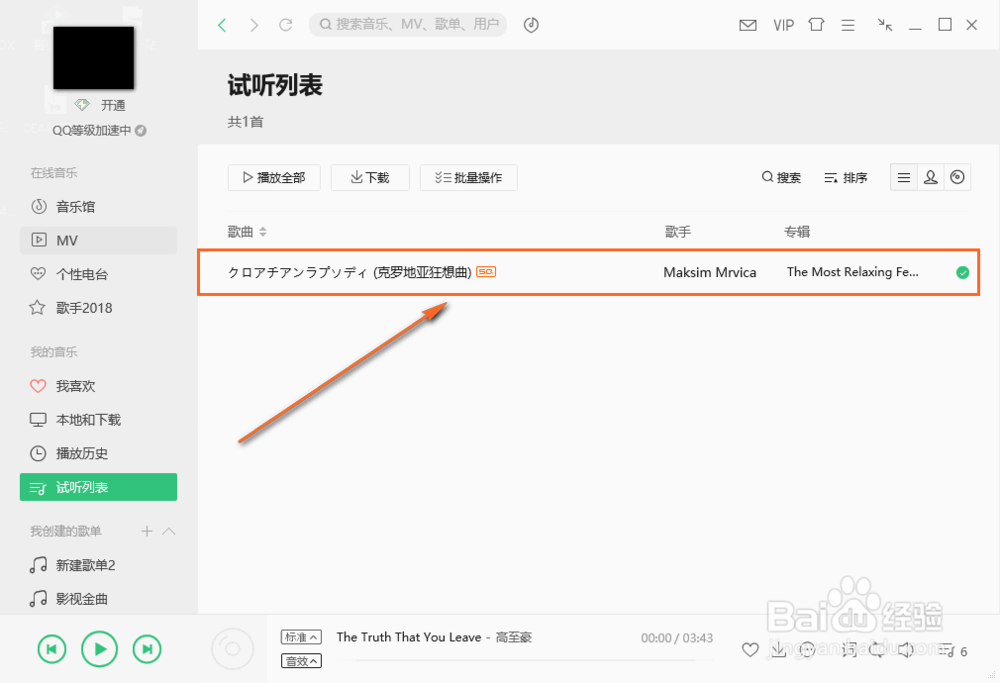Switch to list view icon

(904, 177)
